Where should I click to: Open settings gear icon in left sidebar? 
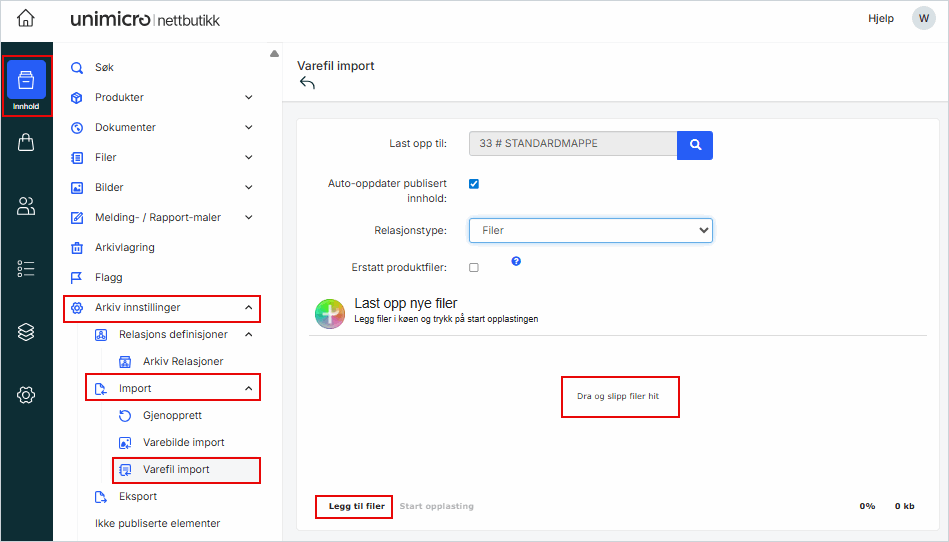click(x=26, y=395)
